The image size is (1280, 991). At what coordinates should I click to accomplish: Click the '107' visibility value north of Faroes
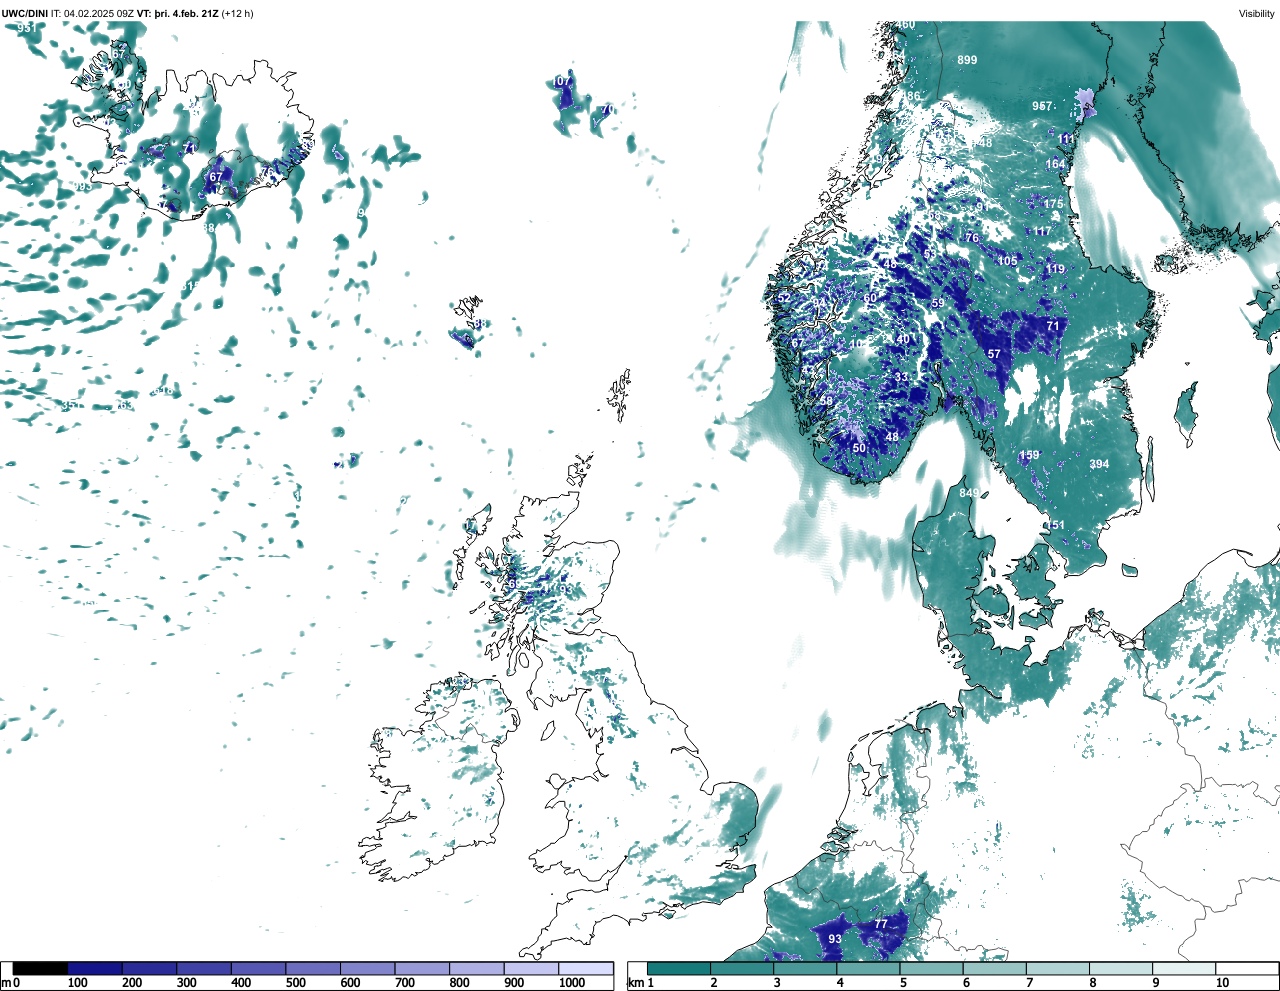[562, 81]
